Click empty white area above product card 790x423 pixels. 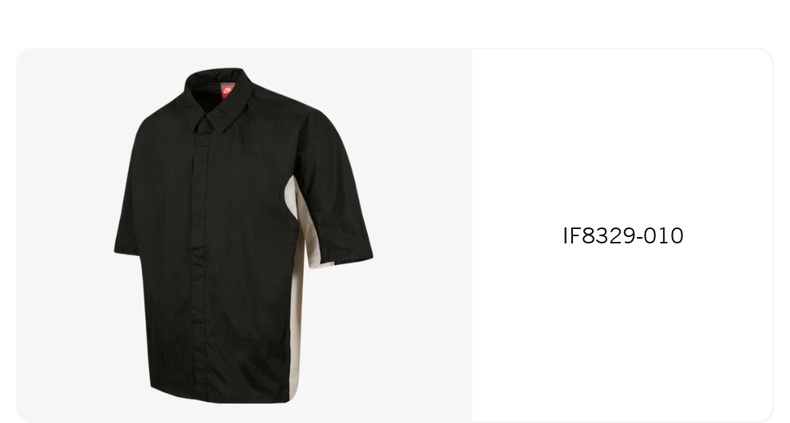(395, 23)
